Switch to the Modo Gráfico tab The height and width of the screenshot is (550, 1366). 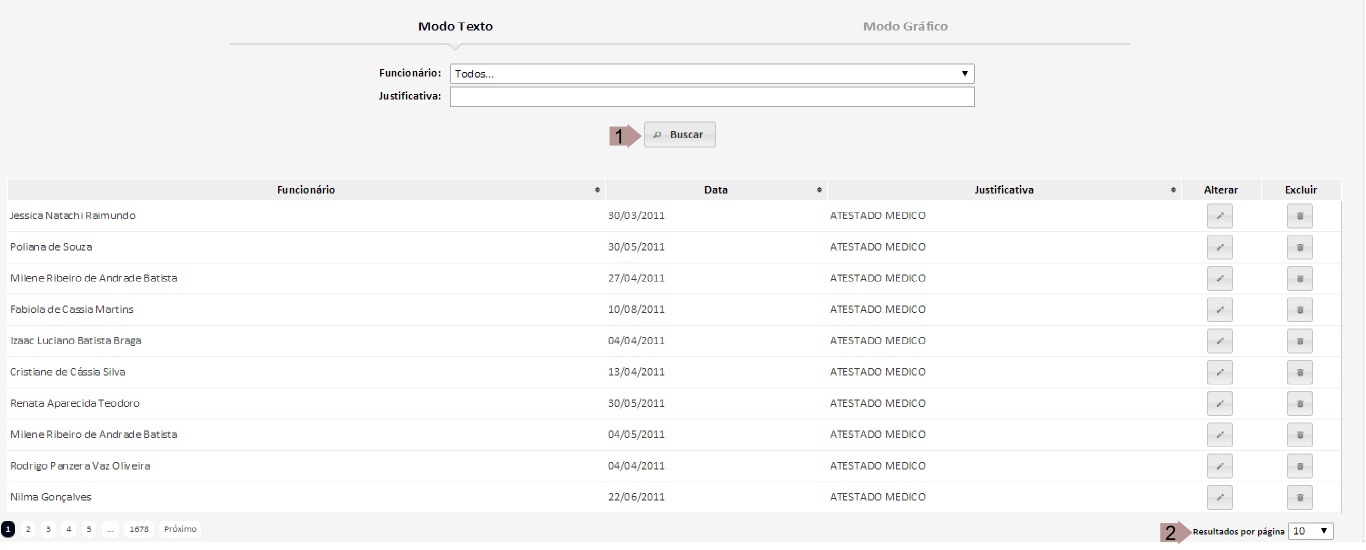click(905, 26)
